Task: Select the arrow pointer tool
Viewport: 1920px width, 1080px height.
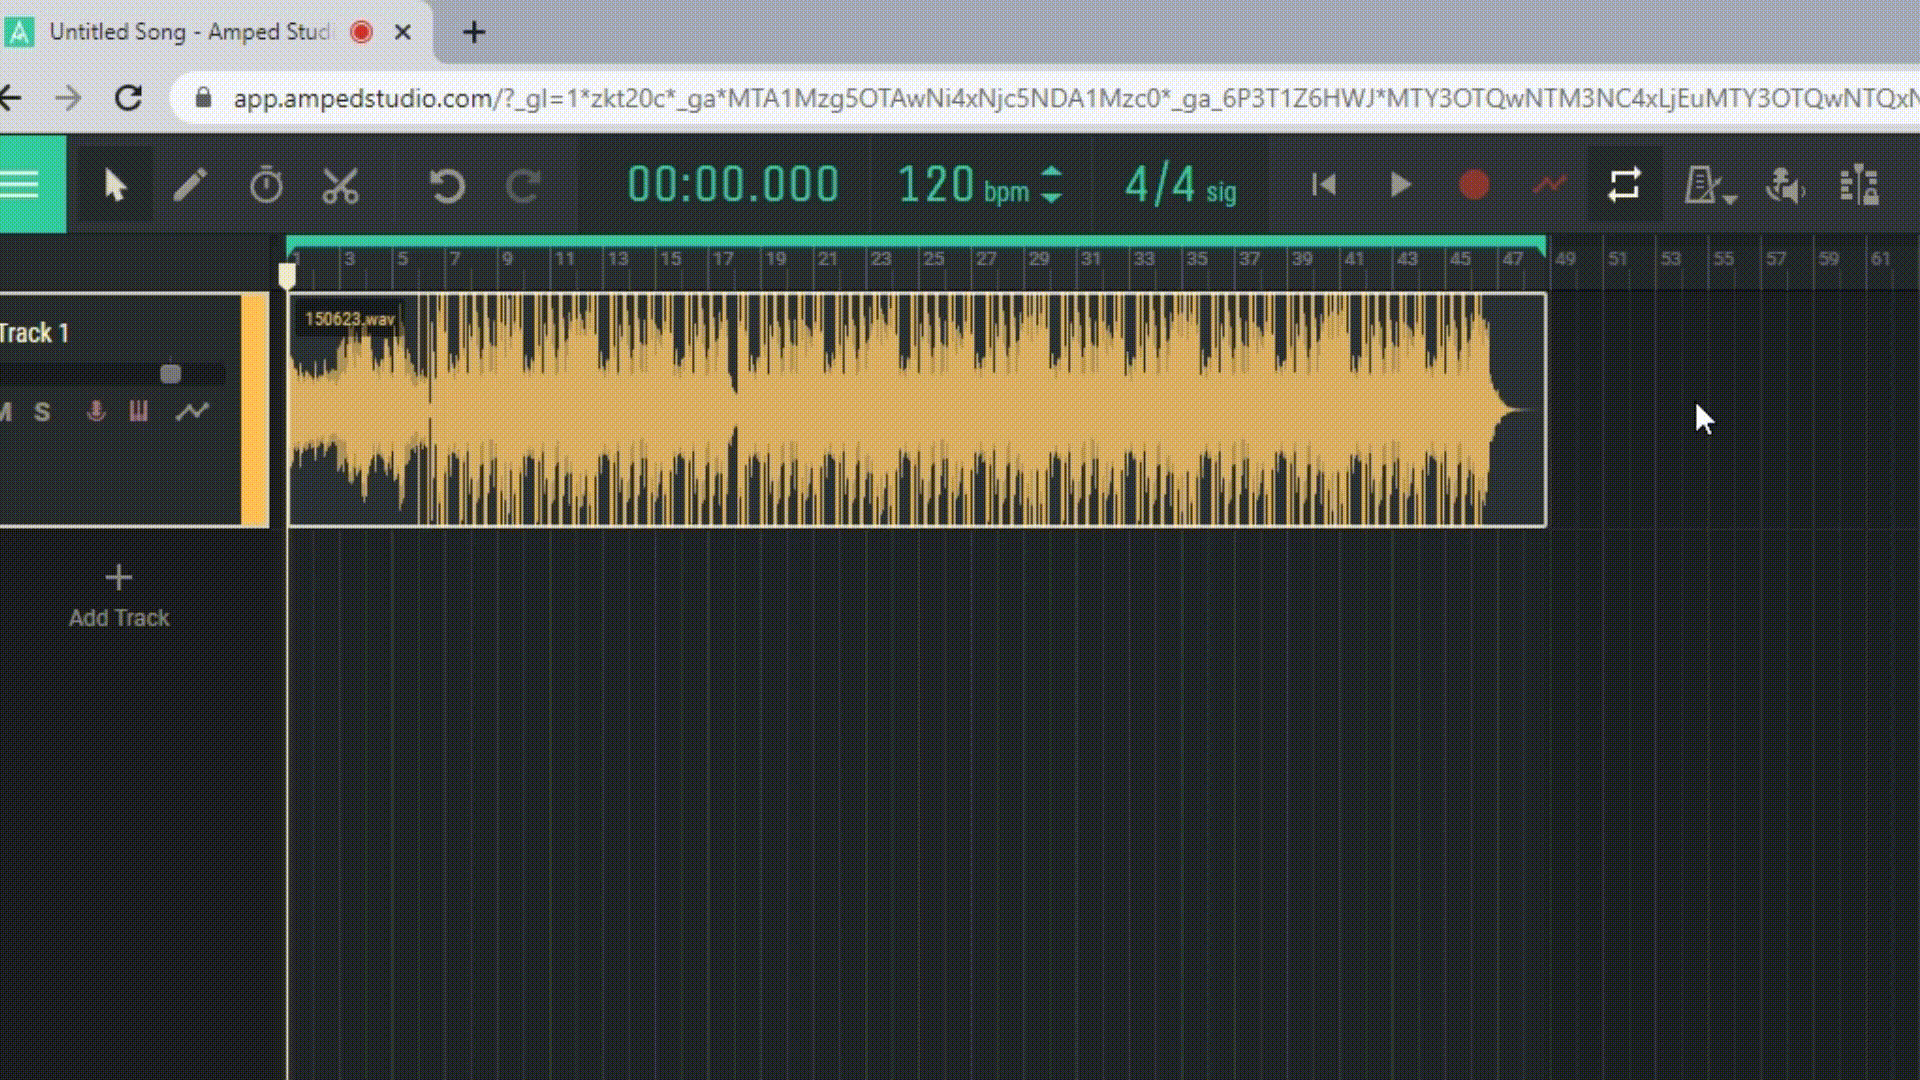Action: pos(115,186)
